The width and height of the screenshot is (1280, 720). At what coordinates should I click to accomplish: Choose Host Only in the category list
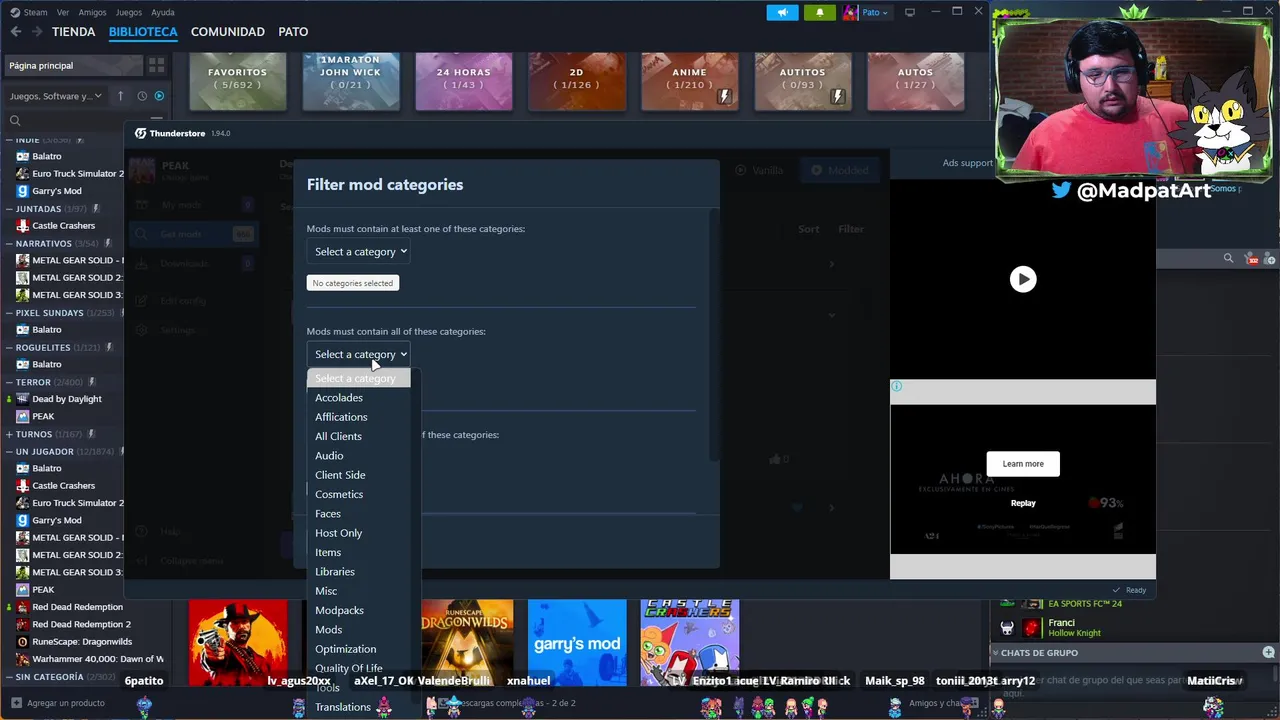(x=338, y=533)
